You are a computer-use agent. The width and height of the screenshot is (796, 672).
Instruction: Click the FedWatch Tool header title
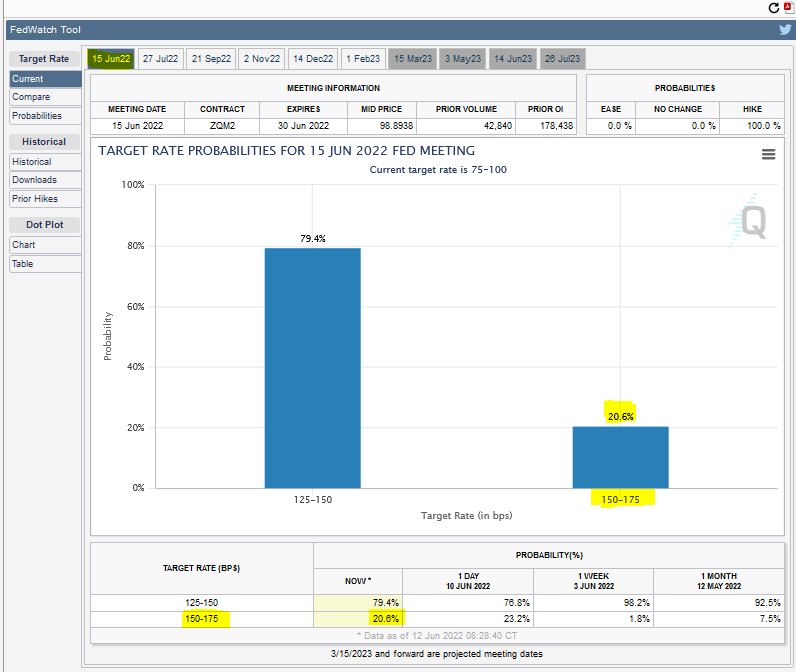tap(45, 30)
